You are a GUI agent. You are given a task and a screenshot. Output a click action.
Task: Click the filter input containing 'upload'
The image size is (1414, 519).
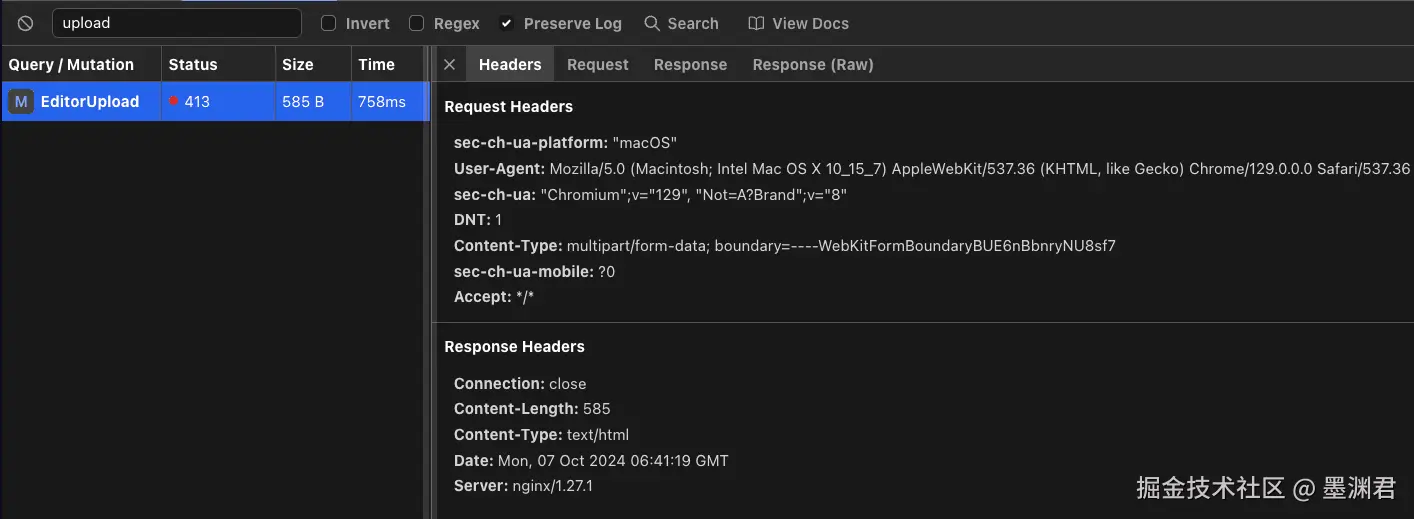(x=176, y=23)
